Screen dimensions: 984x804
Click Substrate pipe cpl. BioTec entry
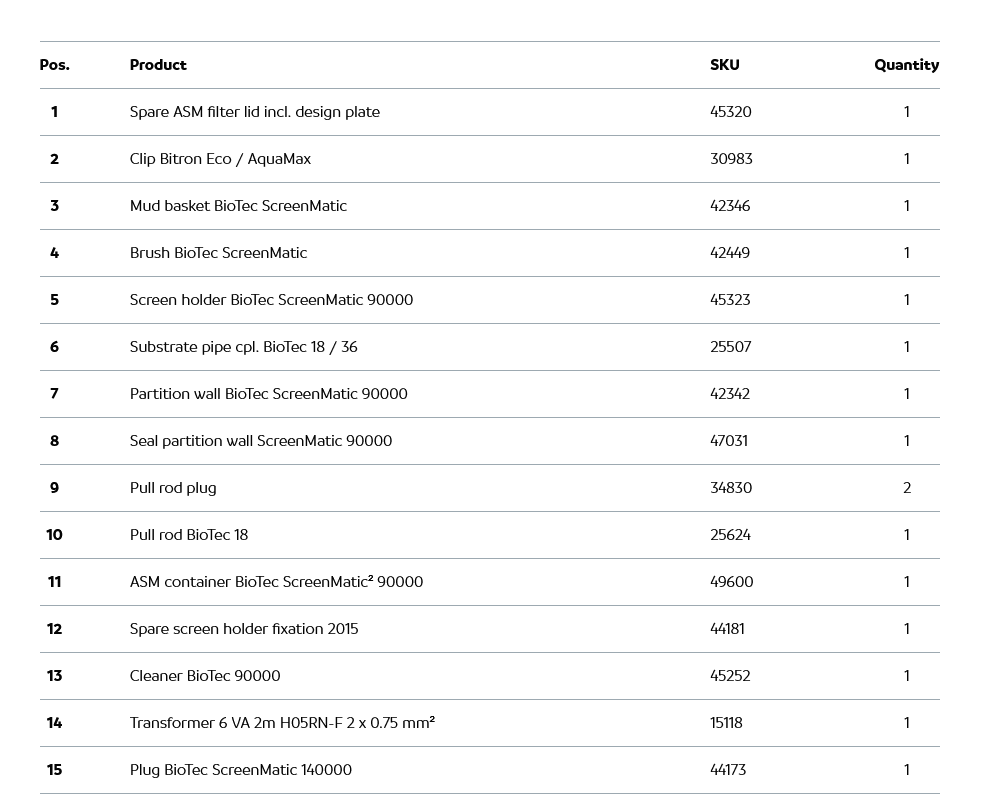tap(243, 347)
